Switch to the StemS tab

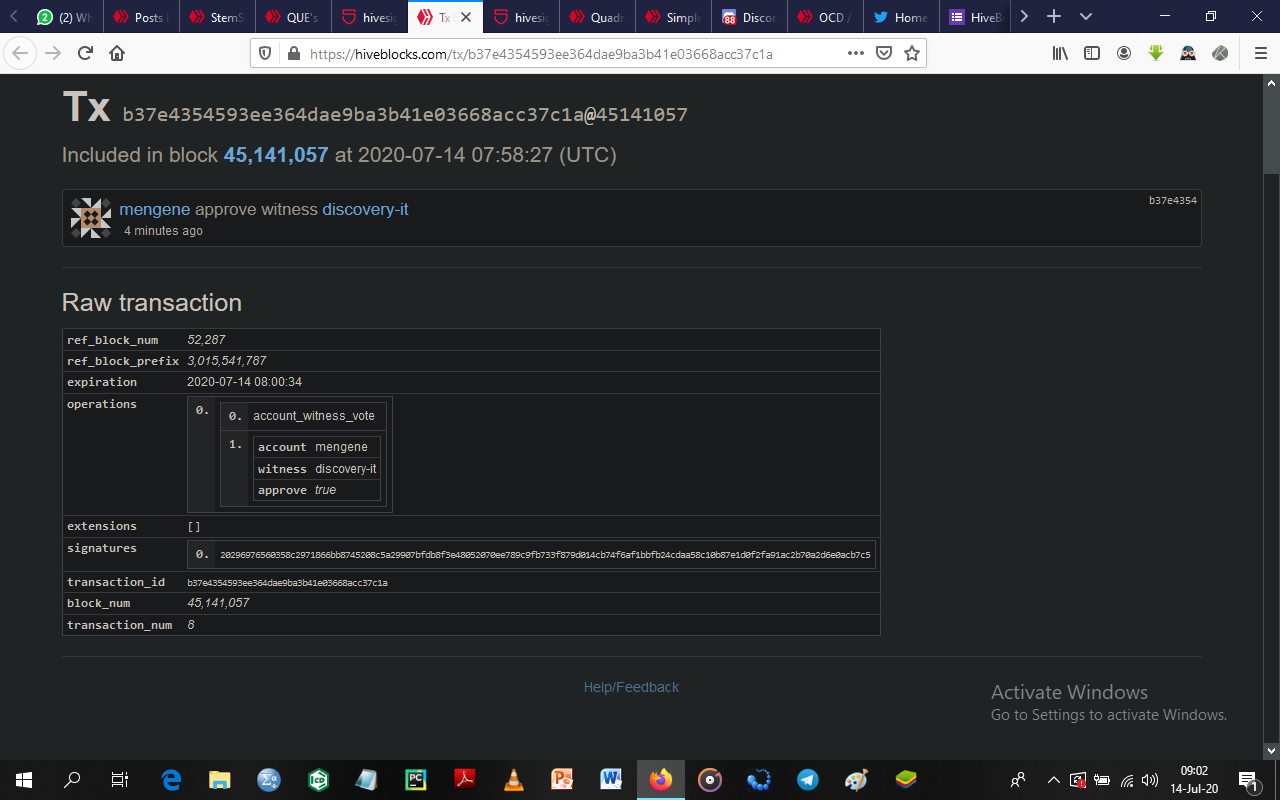coord(217,17)
